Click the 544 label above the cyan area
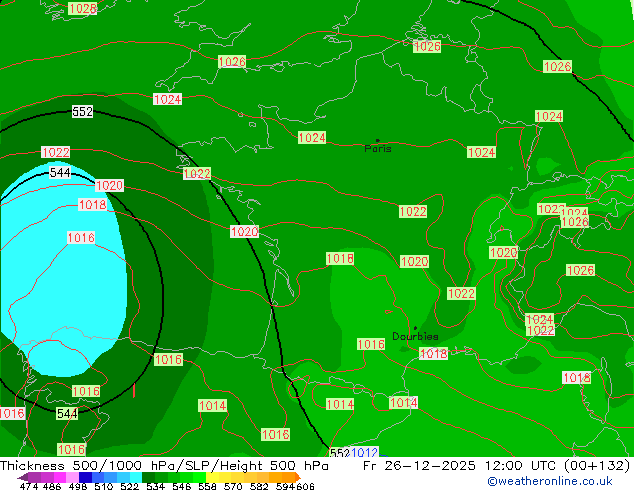634x490 pixels. [60, 173]
